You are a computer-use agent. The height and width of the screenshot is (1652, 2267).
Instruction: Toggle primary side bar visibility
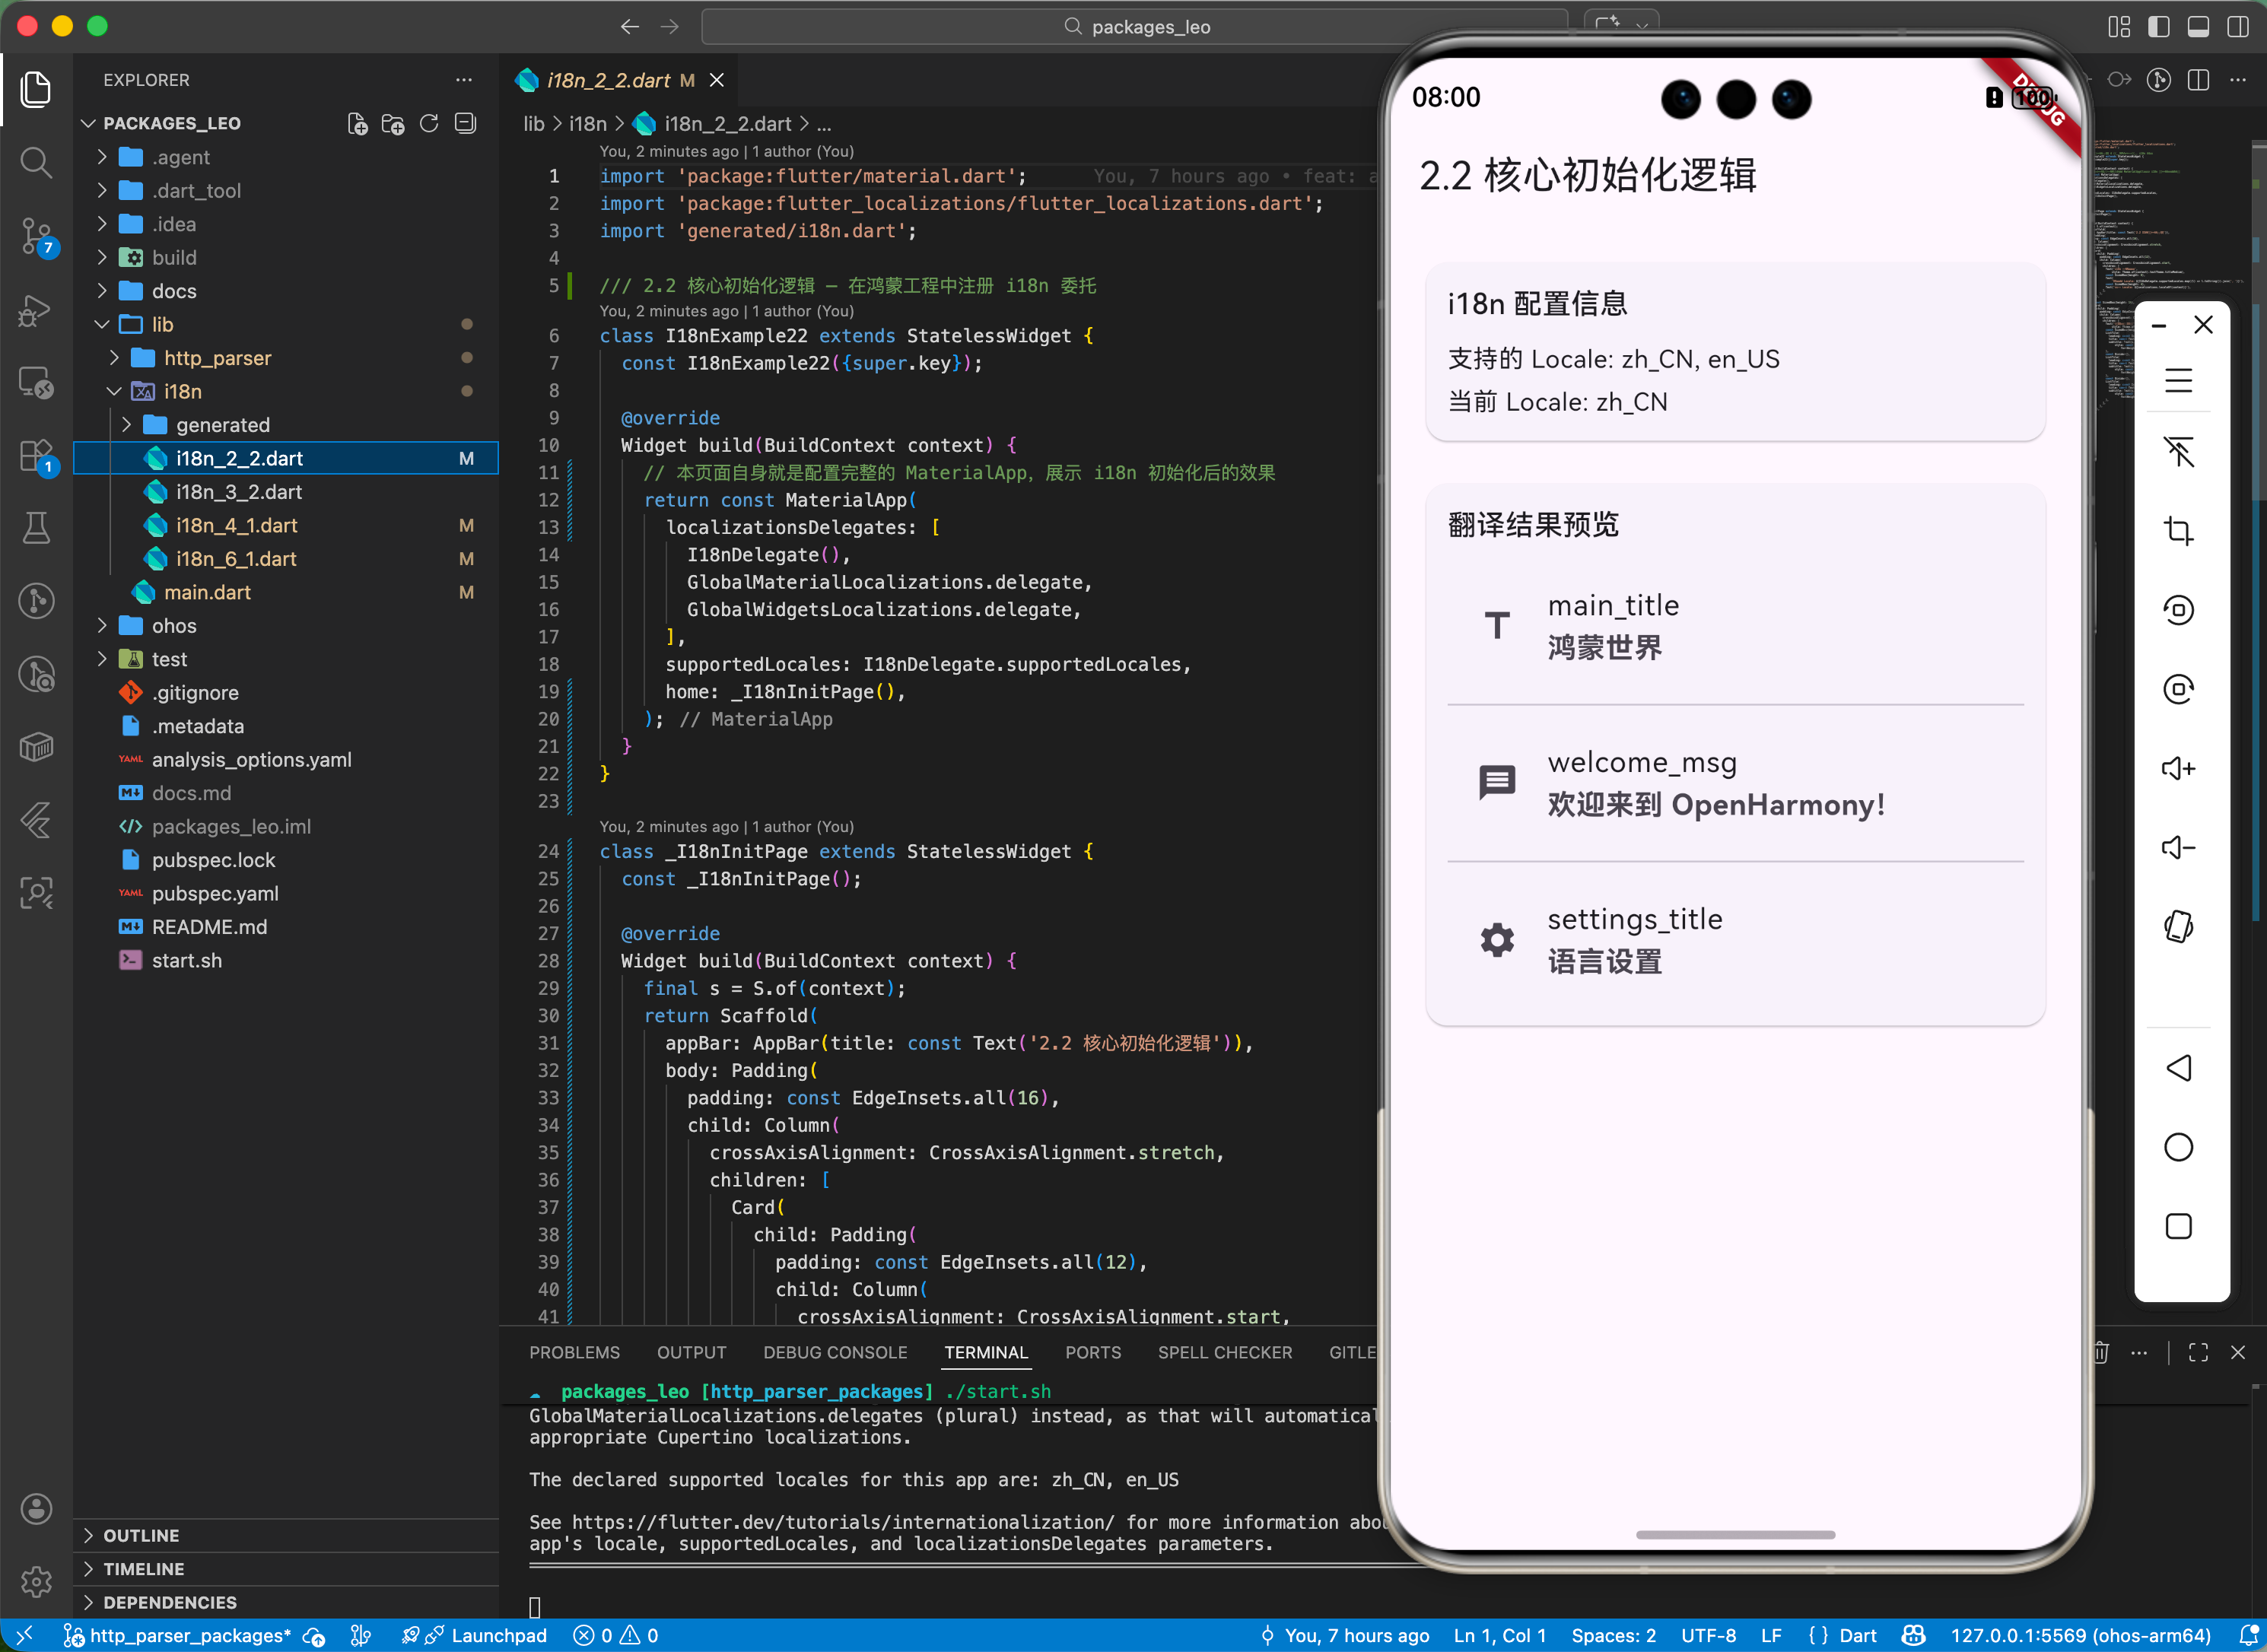click(x=2158, y=27)
